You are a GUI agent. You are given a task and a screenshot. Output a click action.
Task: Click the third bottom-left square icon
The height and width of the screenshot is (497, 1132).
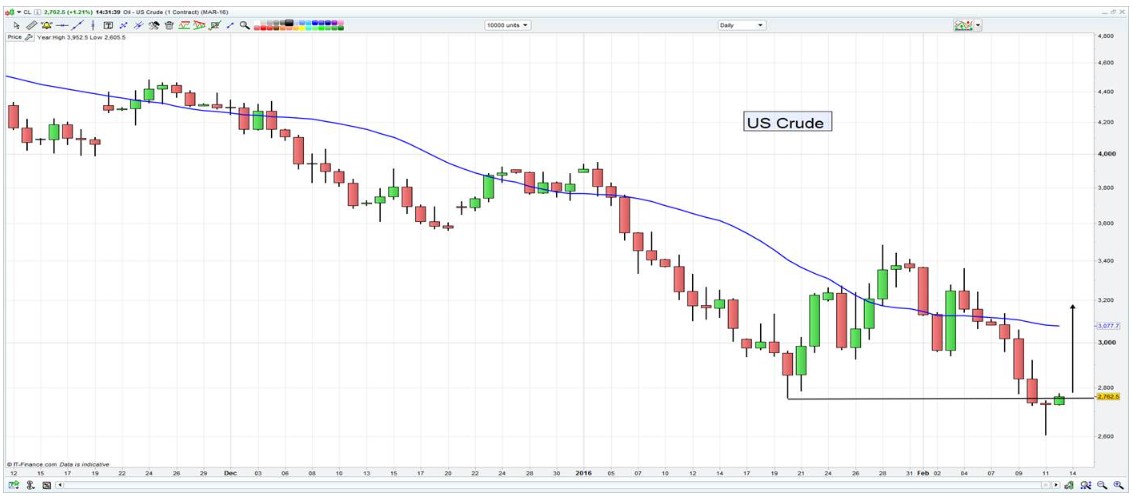(46, 485)
